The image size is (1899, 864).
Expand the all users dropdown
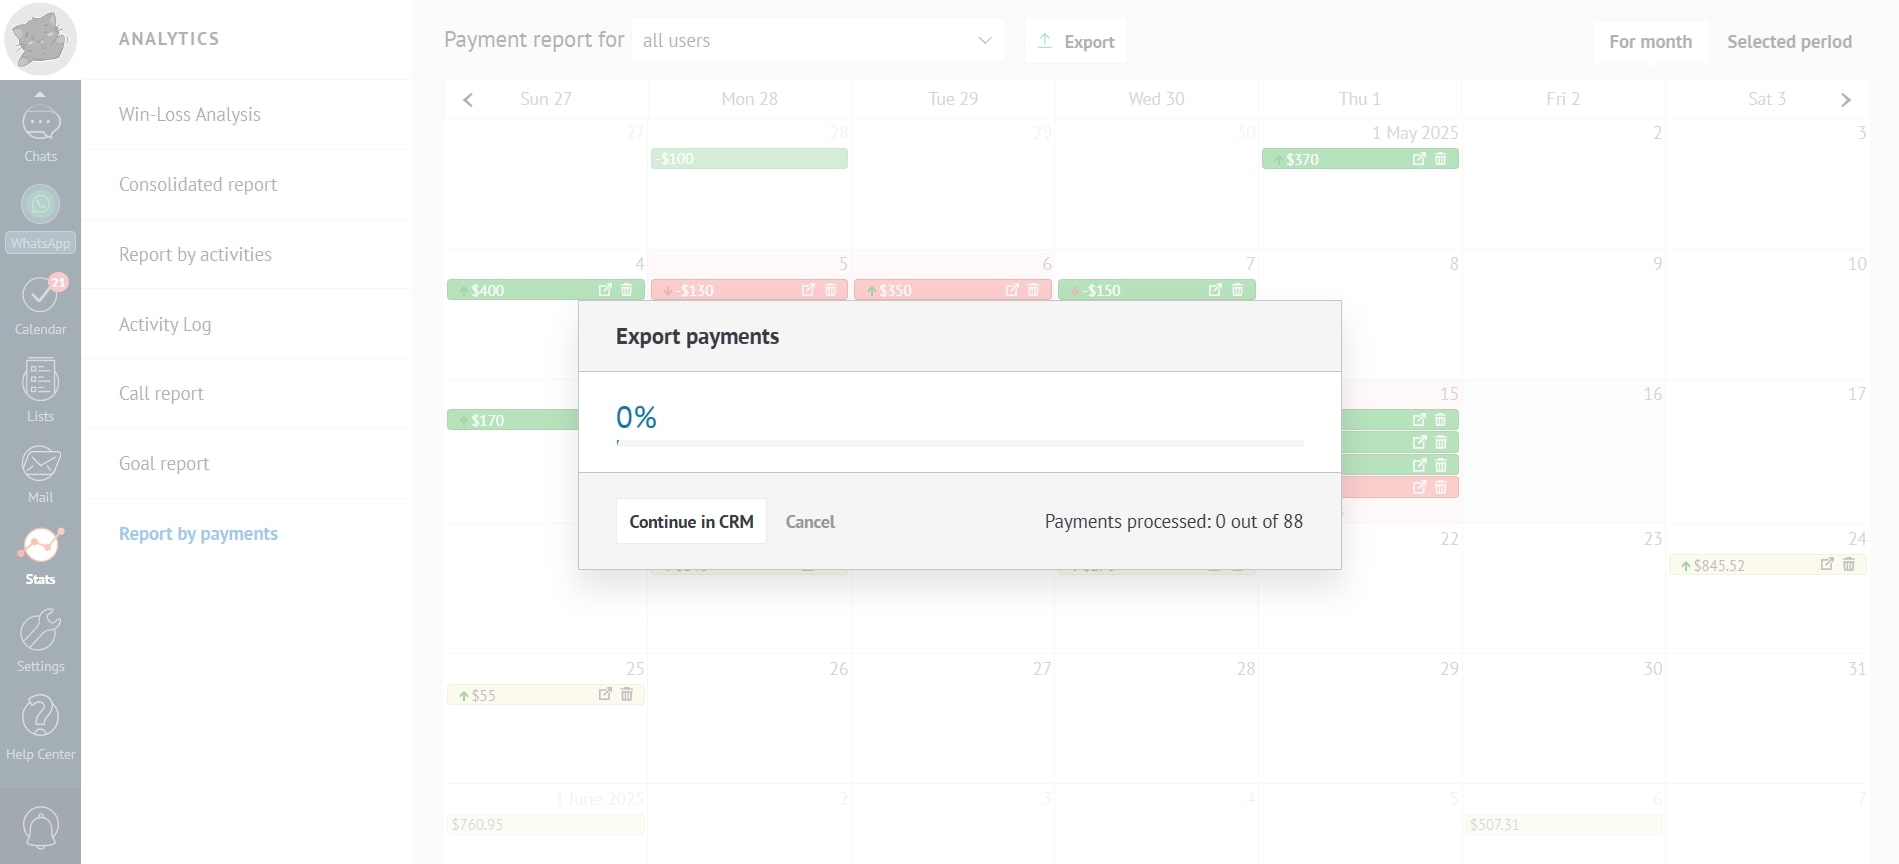tap(817, 41)
